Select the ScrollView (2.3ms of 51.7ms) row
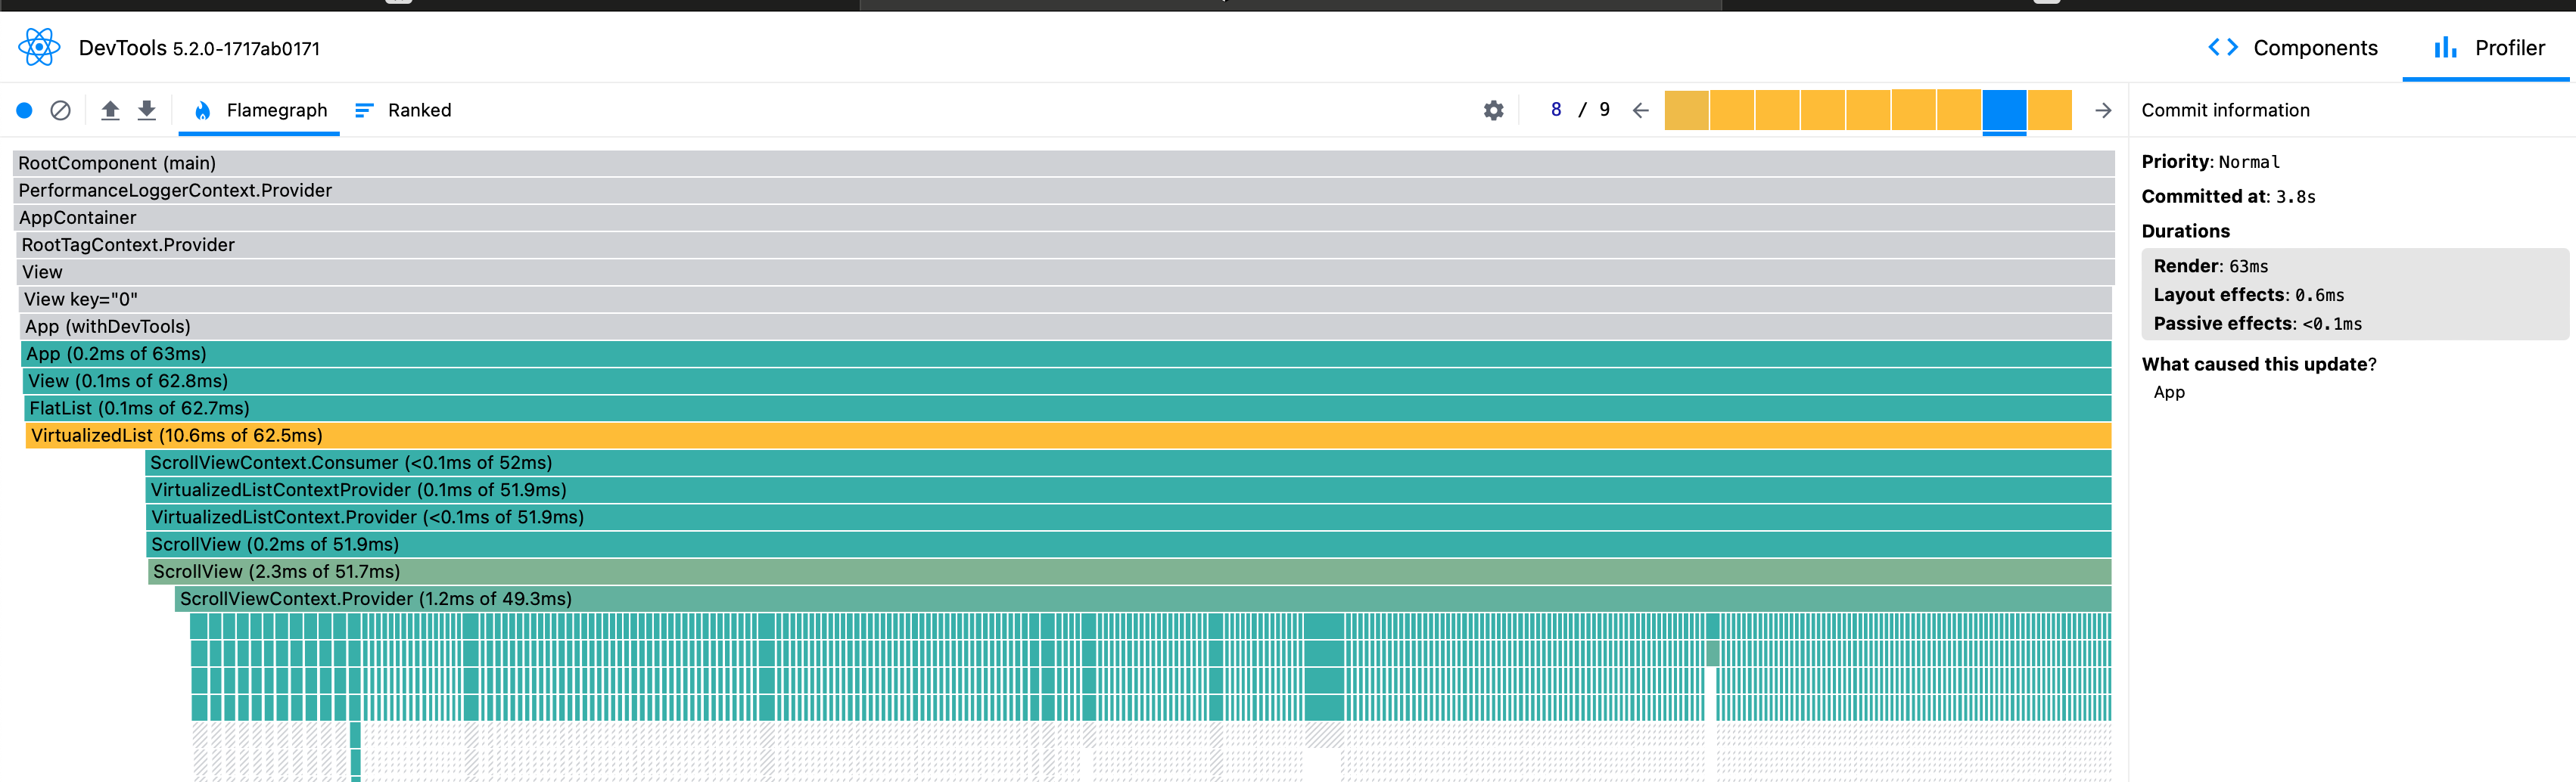2576x782 pixels. tap(1130, 571)
